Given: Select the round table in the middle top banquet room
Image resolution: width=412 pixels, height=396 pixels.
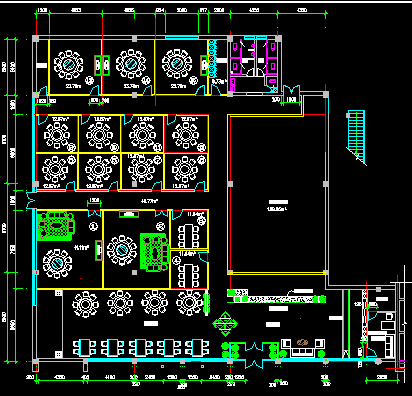Looking at the screenshot, I should (131, 64).
